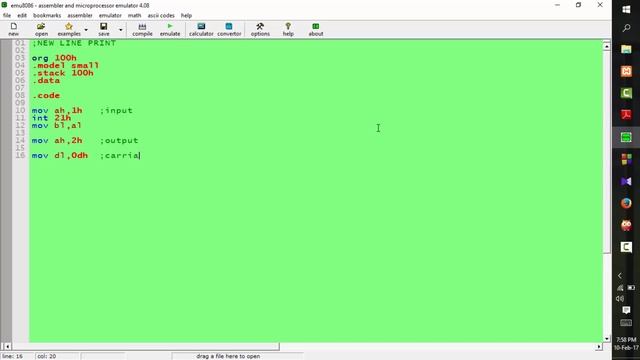Open the help menu in menu bar
Screen dimensions: 640x360
(x=186, y=16)
